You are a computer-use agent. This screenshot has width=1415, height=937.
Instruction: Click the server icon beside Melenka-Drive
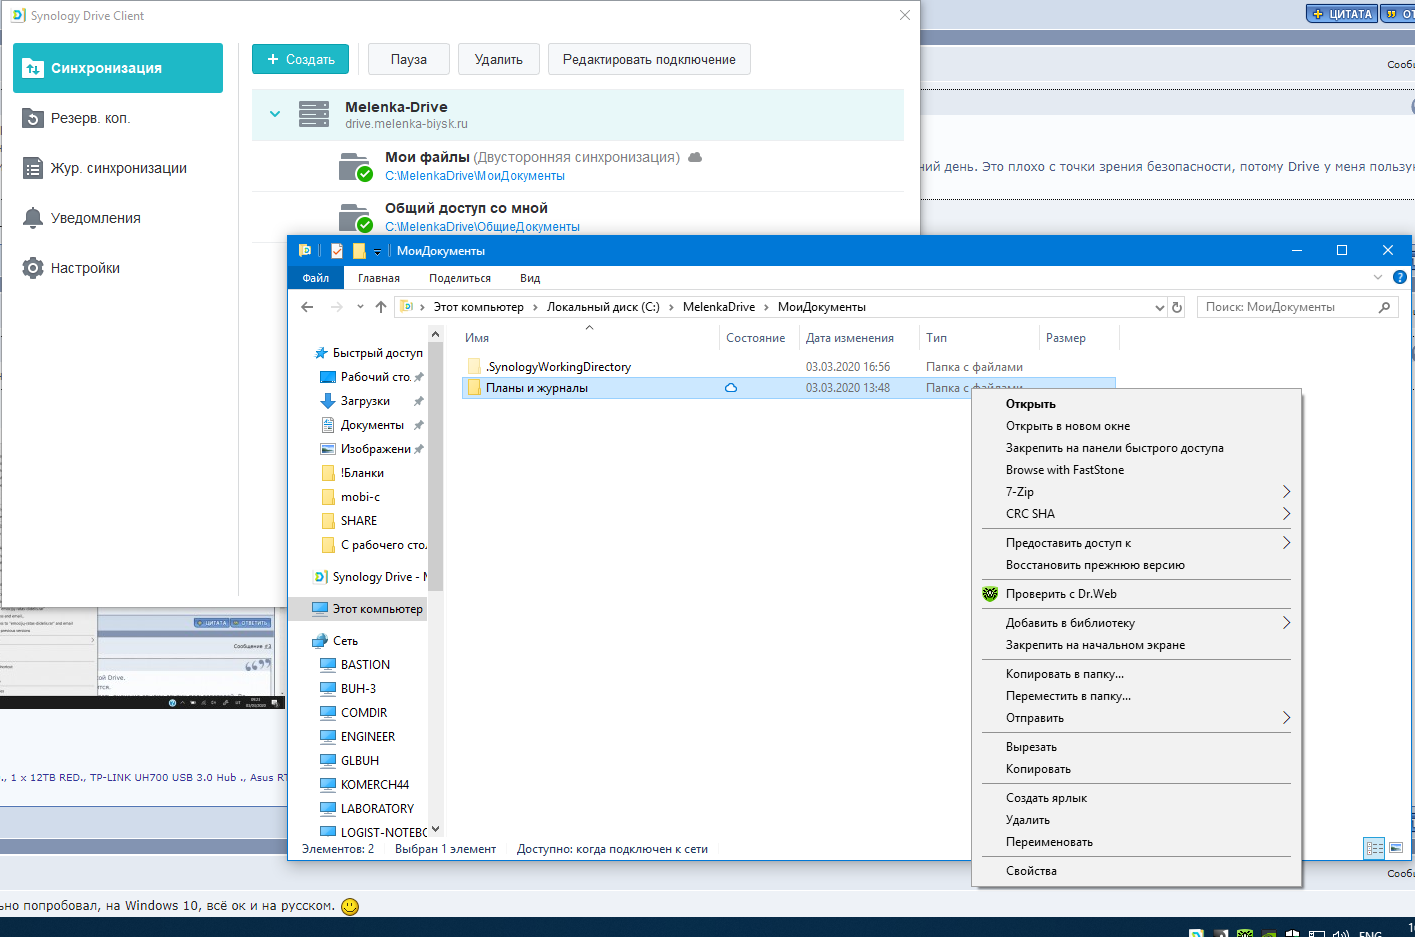coord(314,114)
